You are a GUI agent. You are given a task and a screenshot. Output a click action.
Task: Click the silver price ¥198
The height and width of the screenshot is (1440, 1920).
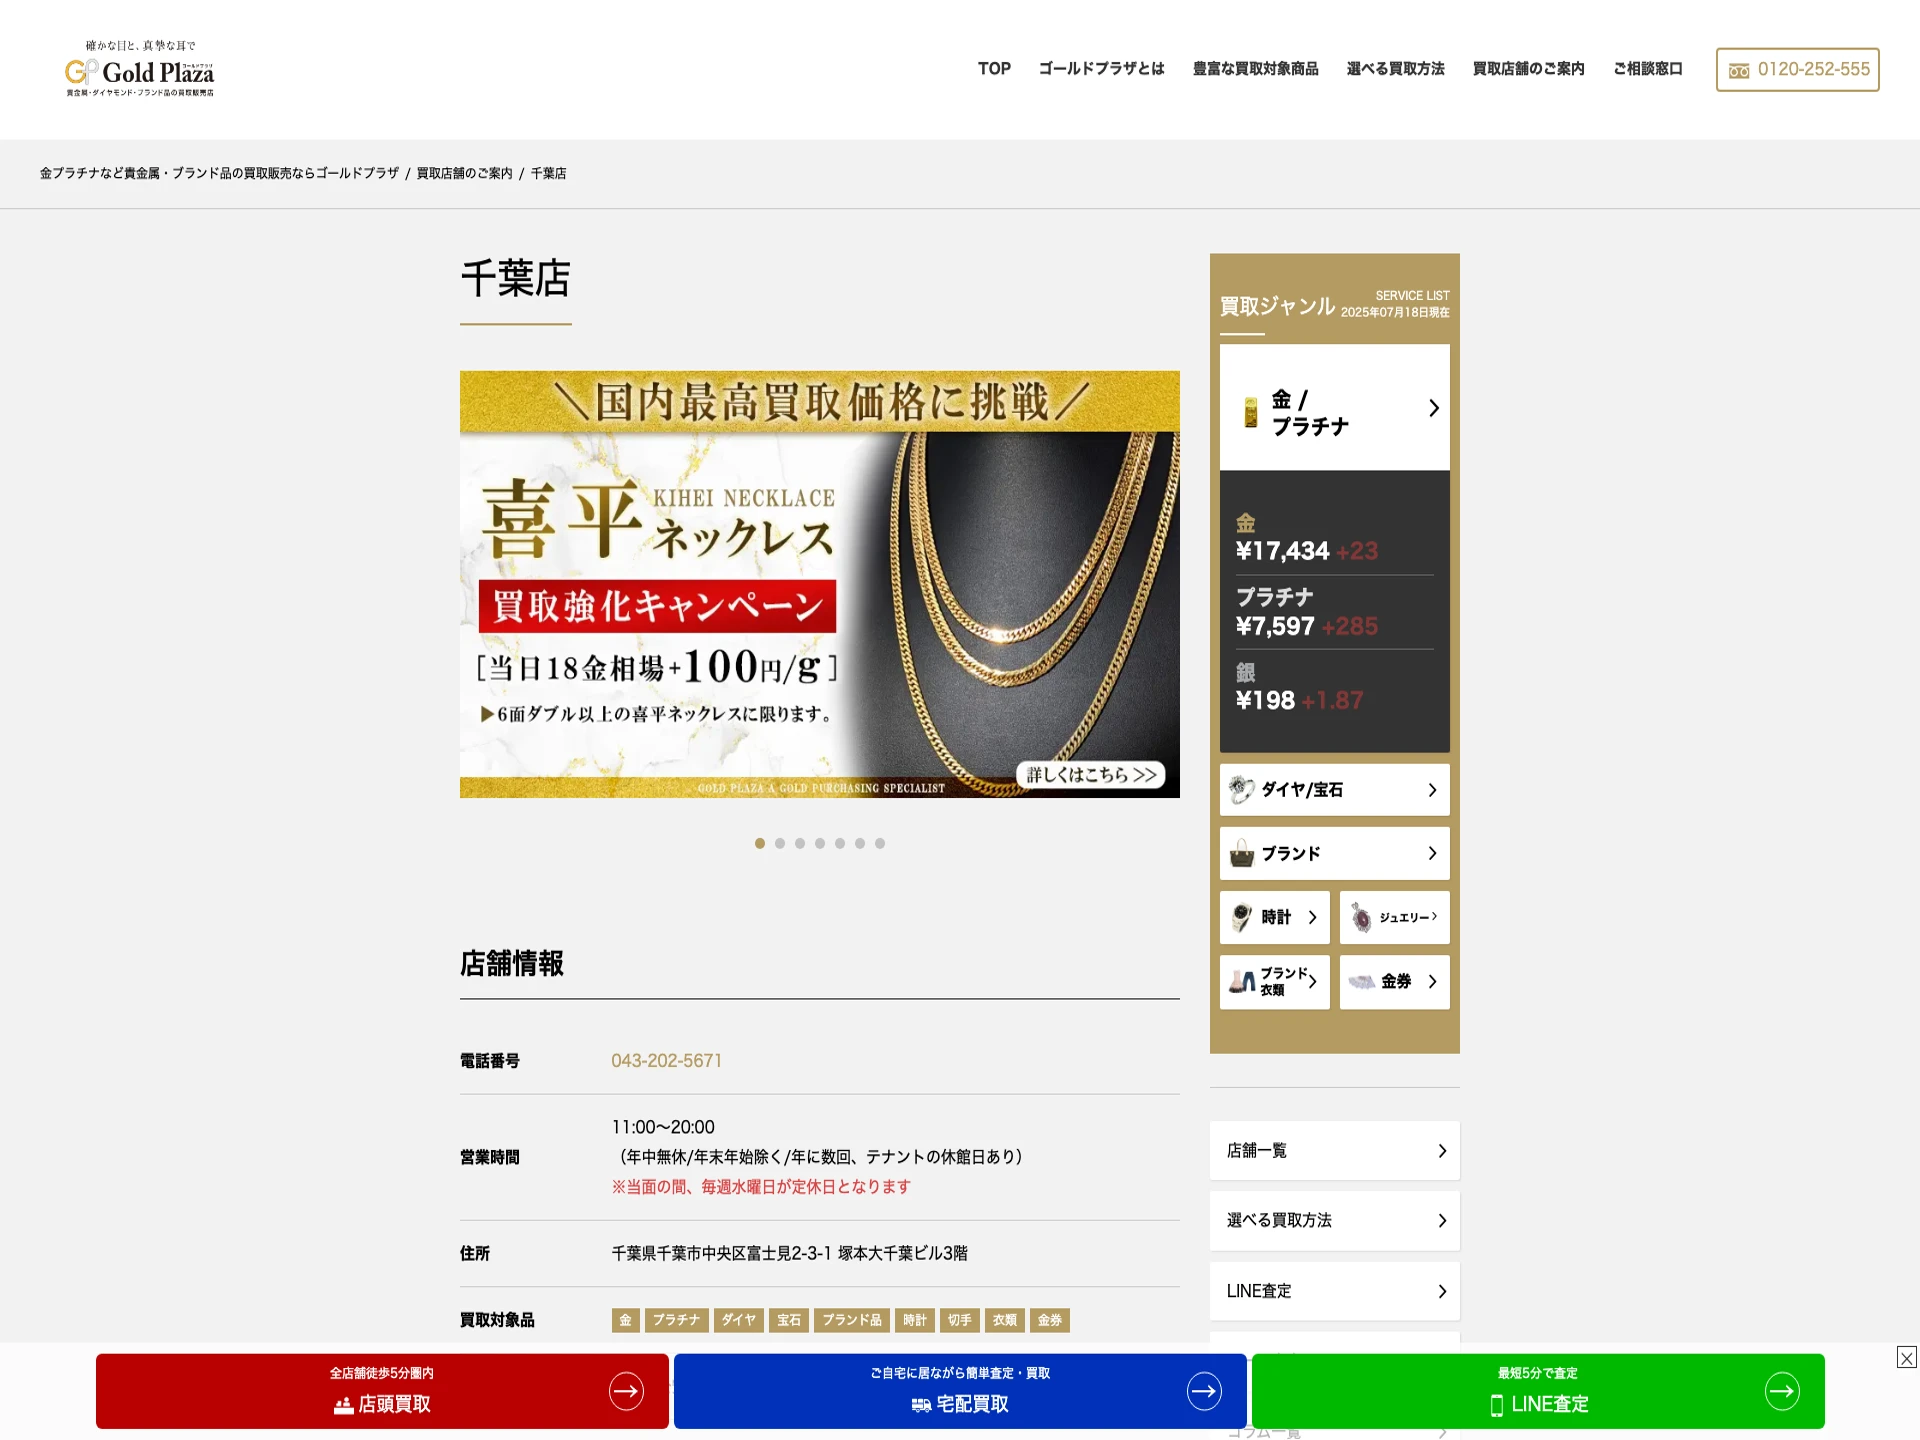click(x=1265, y=701)
